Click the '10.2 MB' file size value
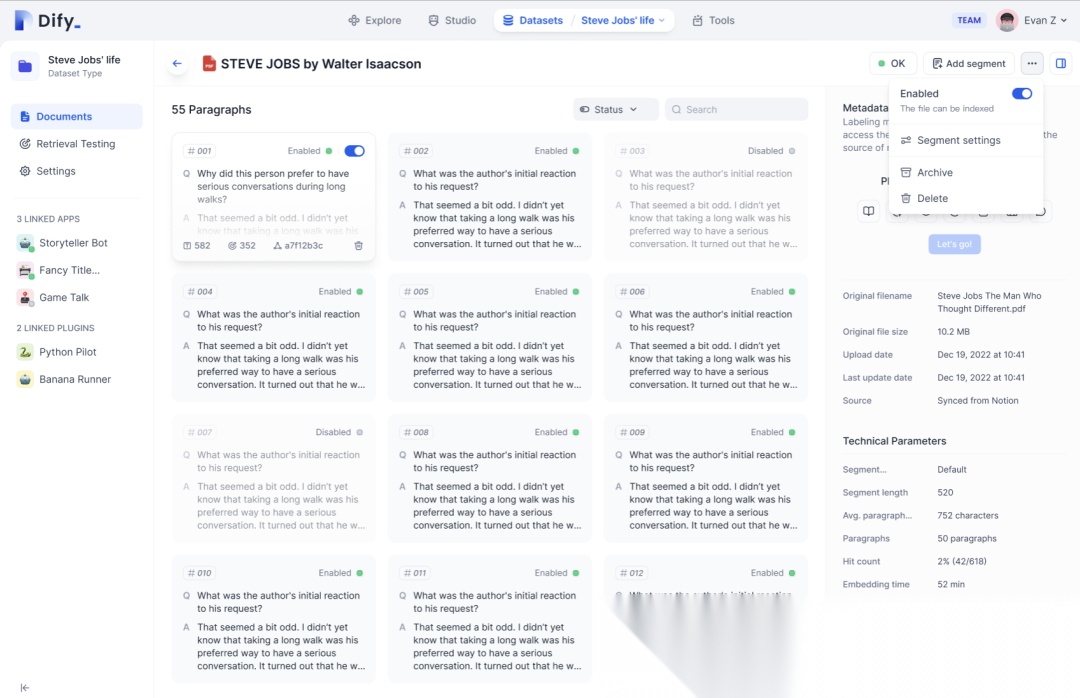This screenshot has height=698, width=1080. point(953,331)
